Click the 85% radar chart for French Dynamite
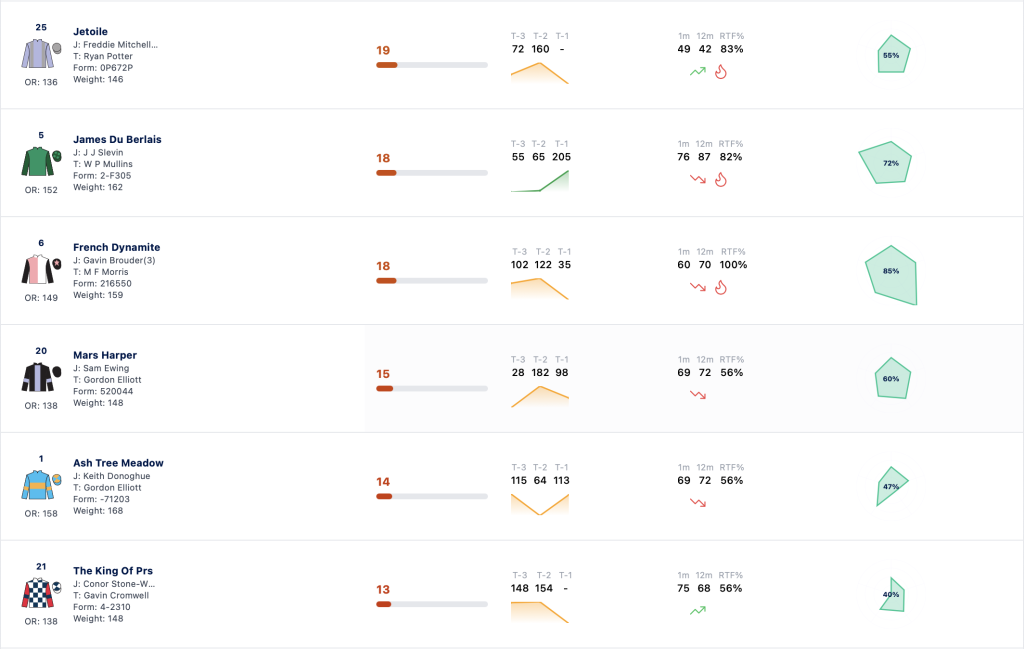The width and height of the screenshot is (1024, 649). click(891, 275)
